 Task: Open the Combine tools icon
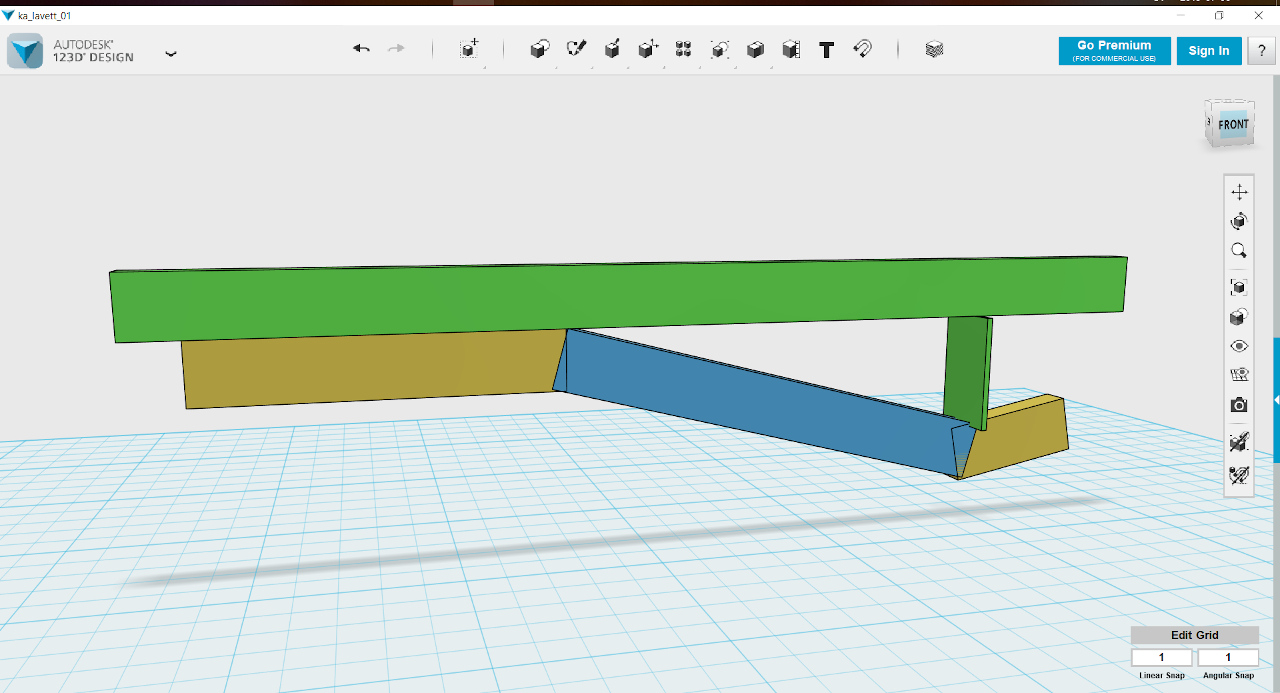755,49
